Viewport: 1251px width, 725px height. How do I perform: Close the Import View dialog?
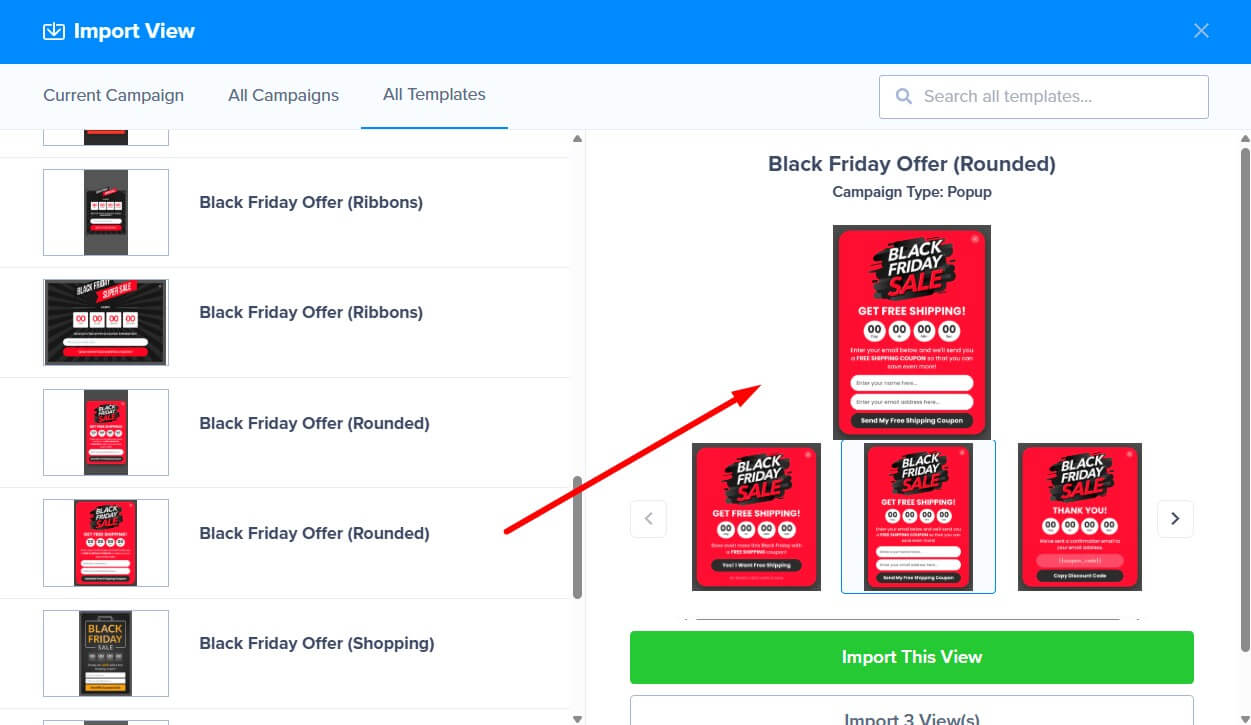coord(1201,31)
